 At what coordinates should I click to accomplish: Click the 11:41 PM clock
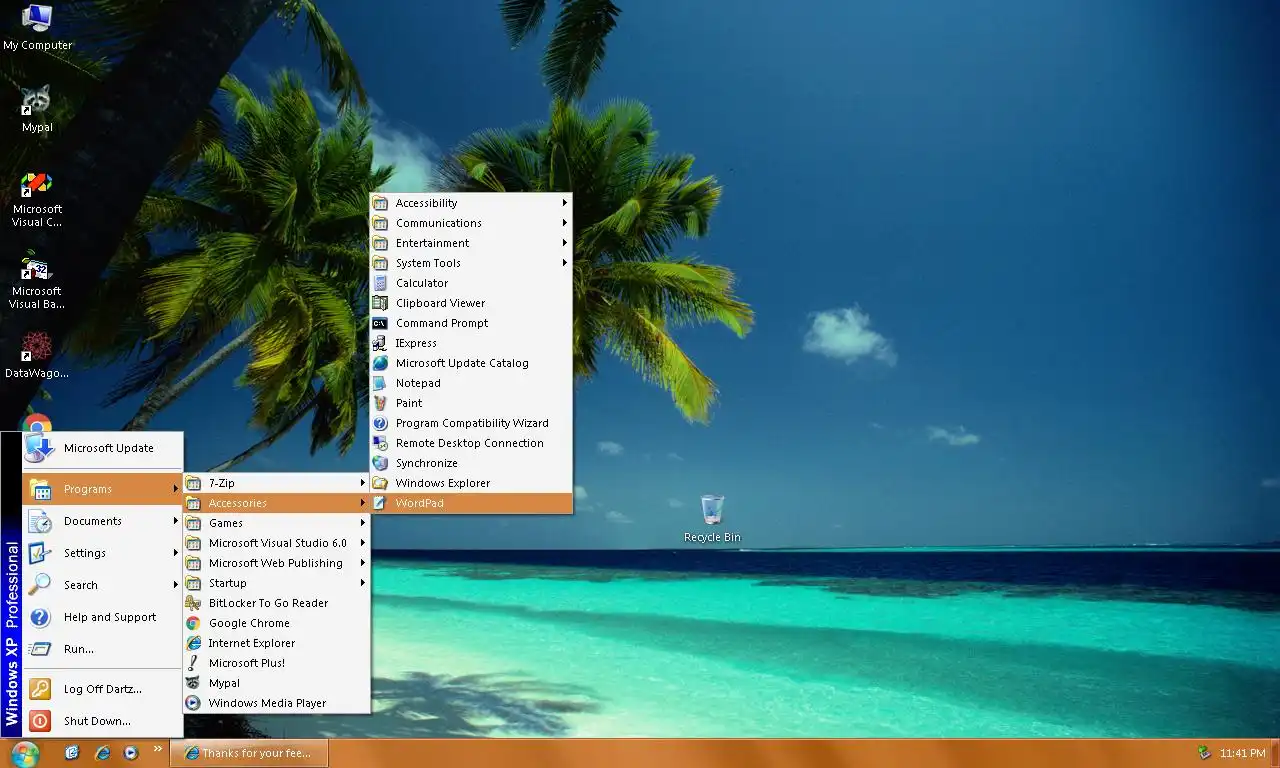click(1242, 753)
